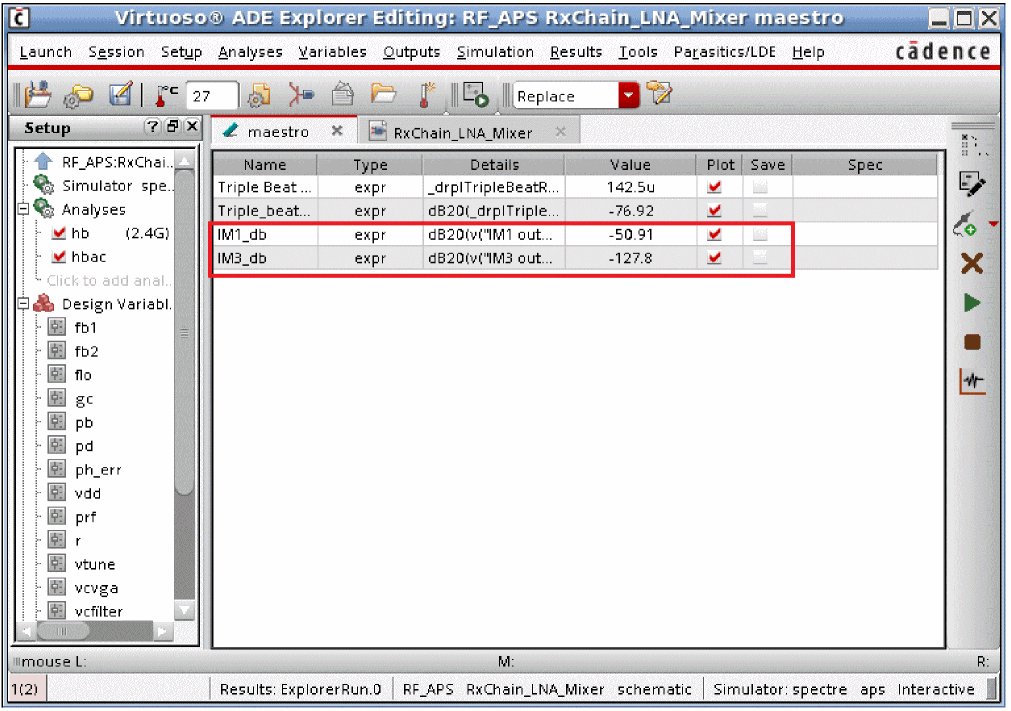Image resolution: width=1011 pixels, height=711 pixels.
Task: Open the Variables menu
Action: tap(332, 52)
